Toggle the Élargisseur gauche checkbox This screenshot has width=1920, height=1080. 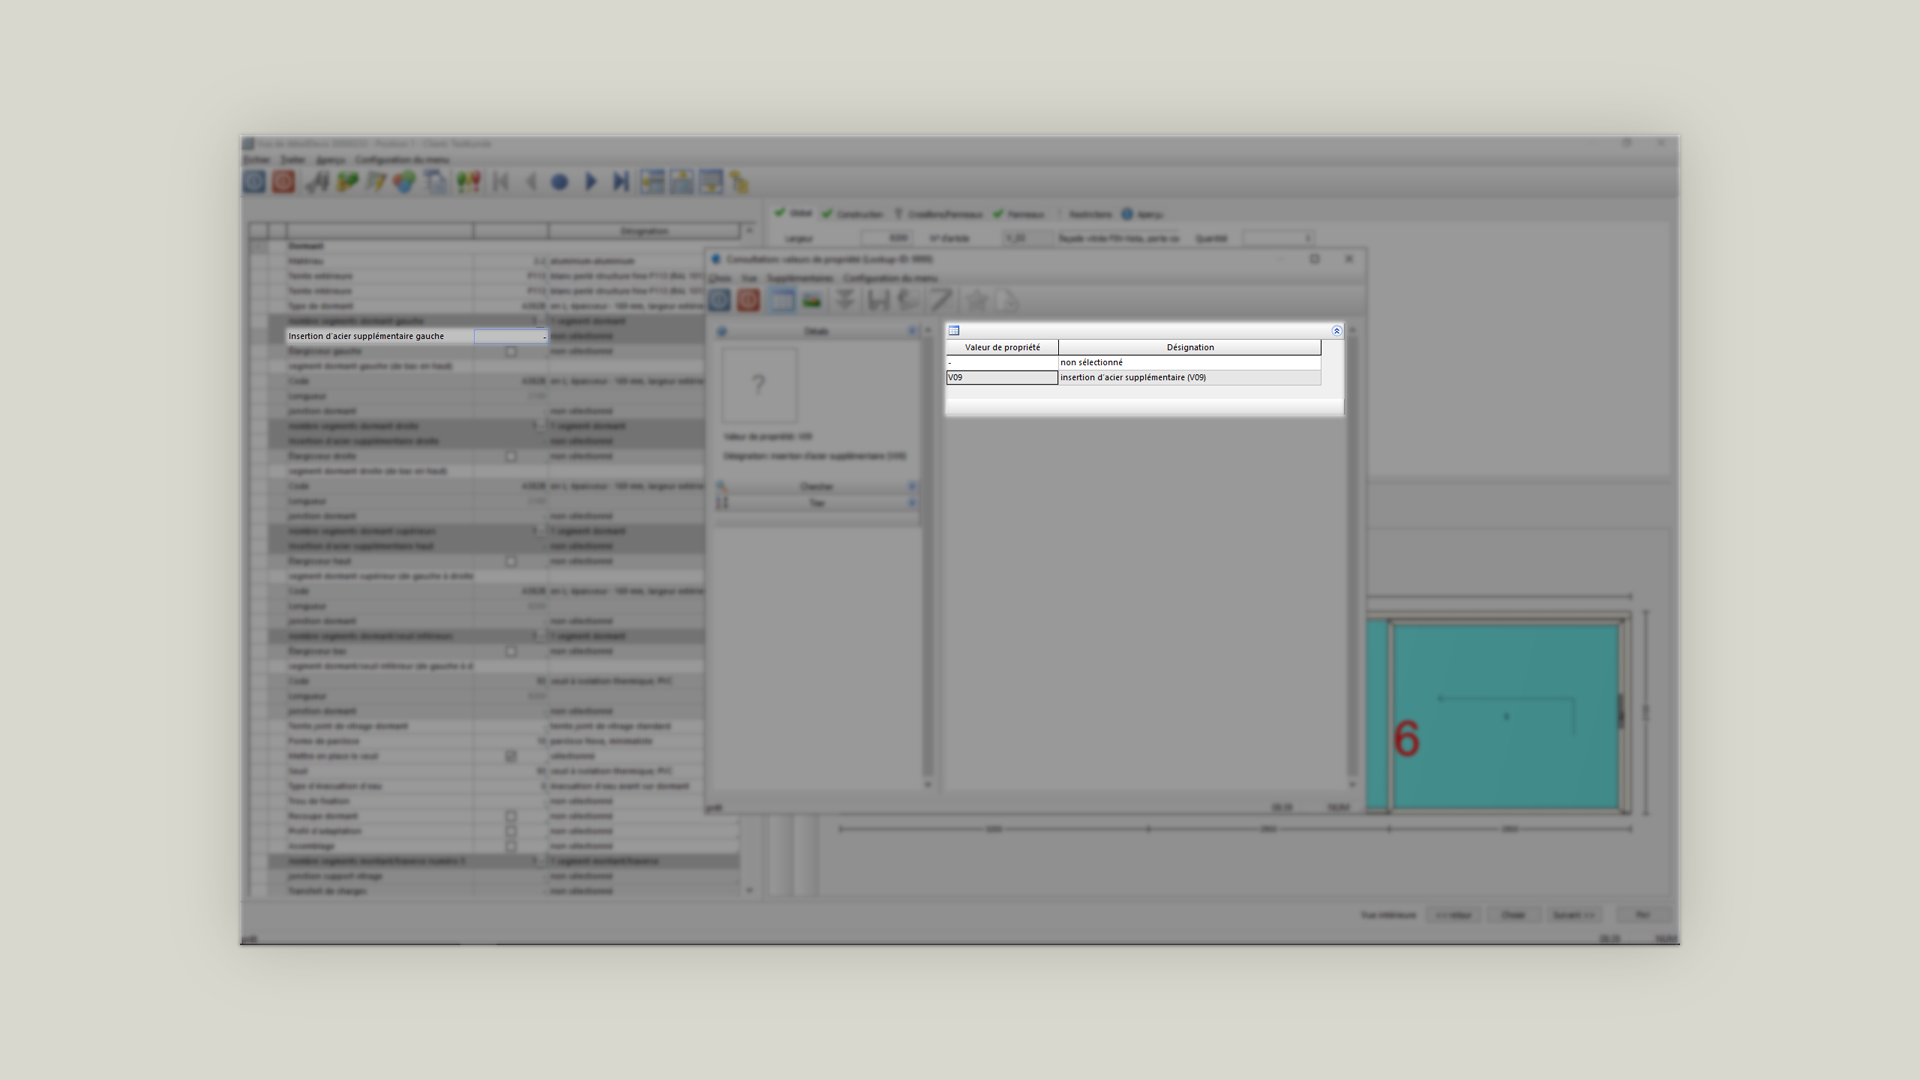point(511,352)
